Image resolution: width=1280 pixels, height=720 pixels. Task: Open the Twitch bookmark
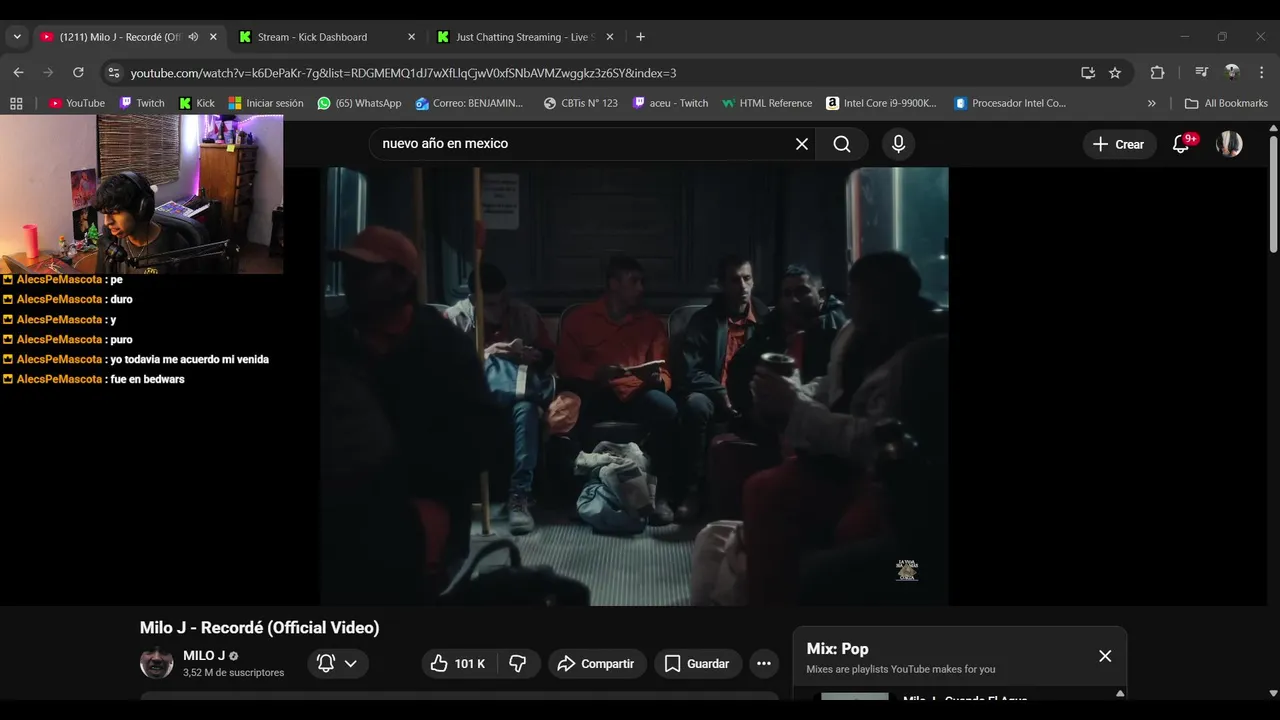click(x=142, y=103)
